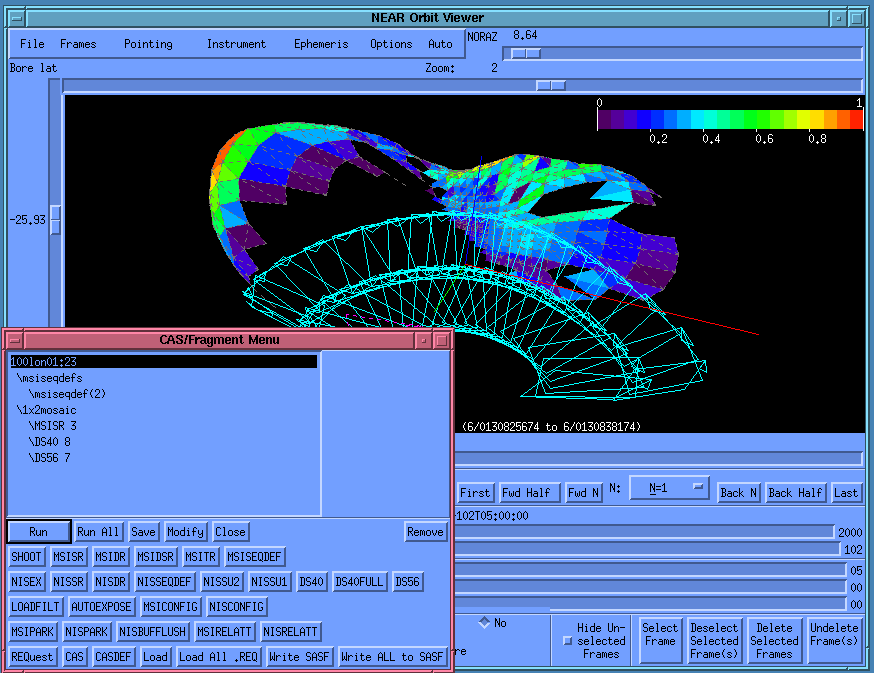Select the \MSISR 3 entry
This screenshot has height=673, width=874.
coord(52,426)
